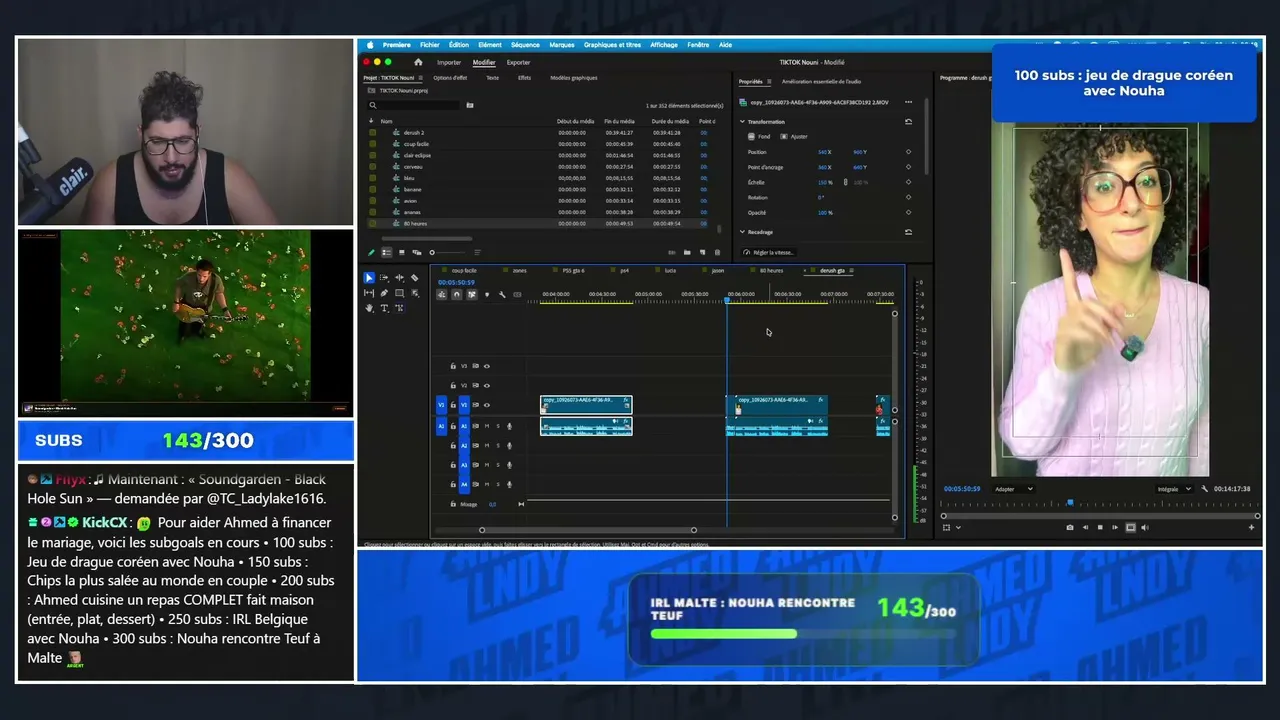Solo audio track A2
The width and height of the screenshot is (1280, 720).
point(498,445)
